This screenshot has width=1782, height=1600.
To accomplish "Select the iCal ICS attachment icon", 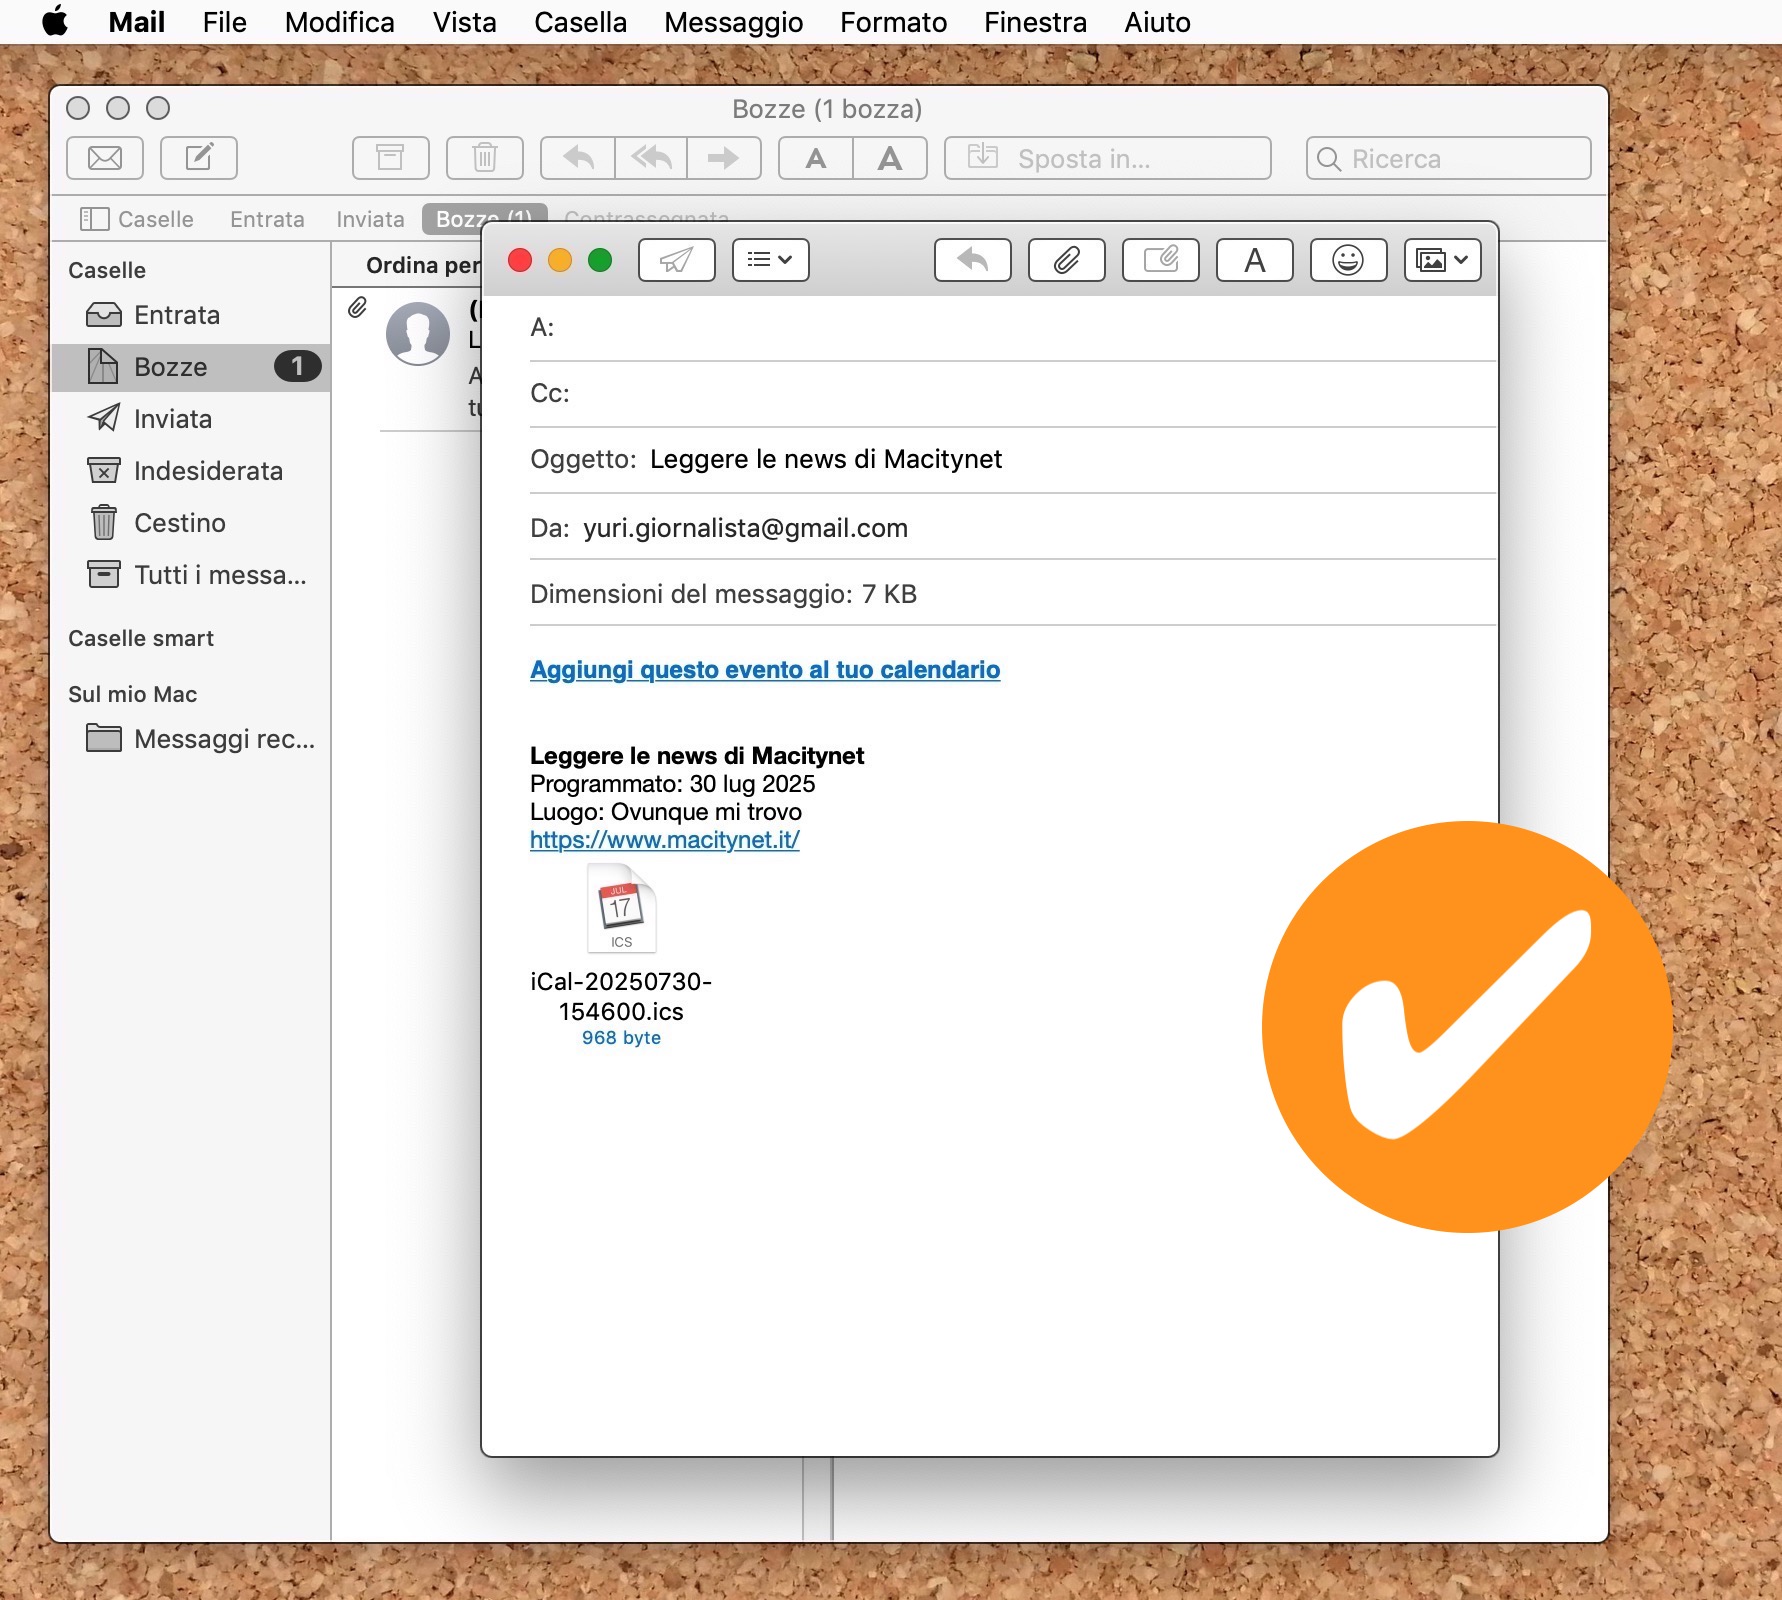I will (621, 908).
